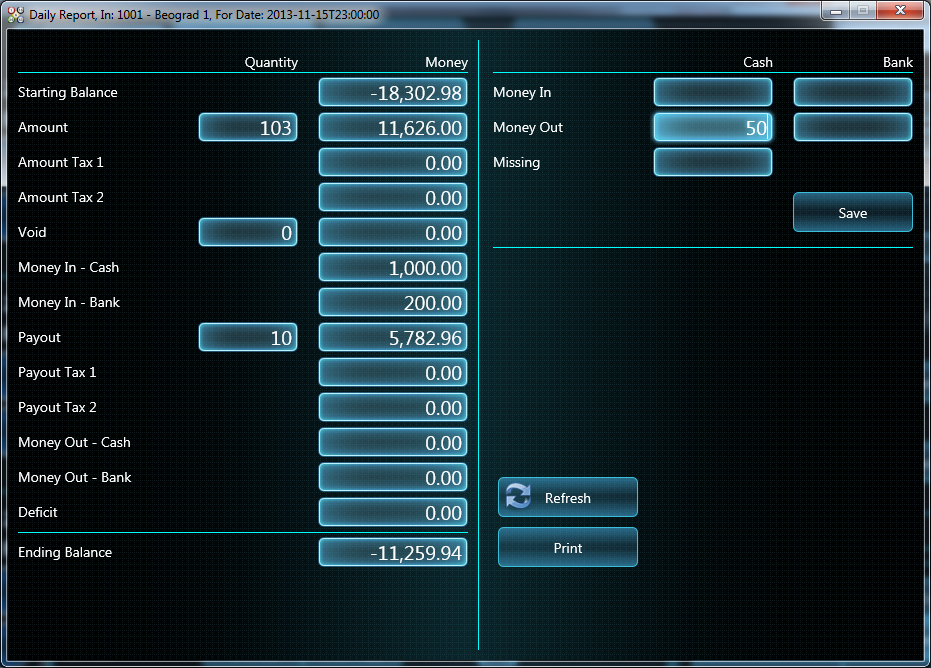Click the Missing label
Viewport: 931px width, 668px height.
pos(517,162)
